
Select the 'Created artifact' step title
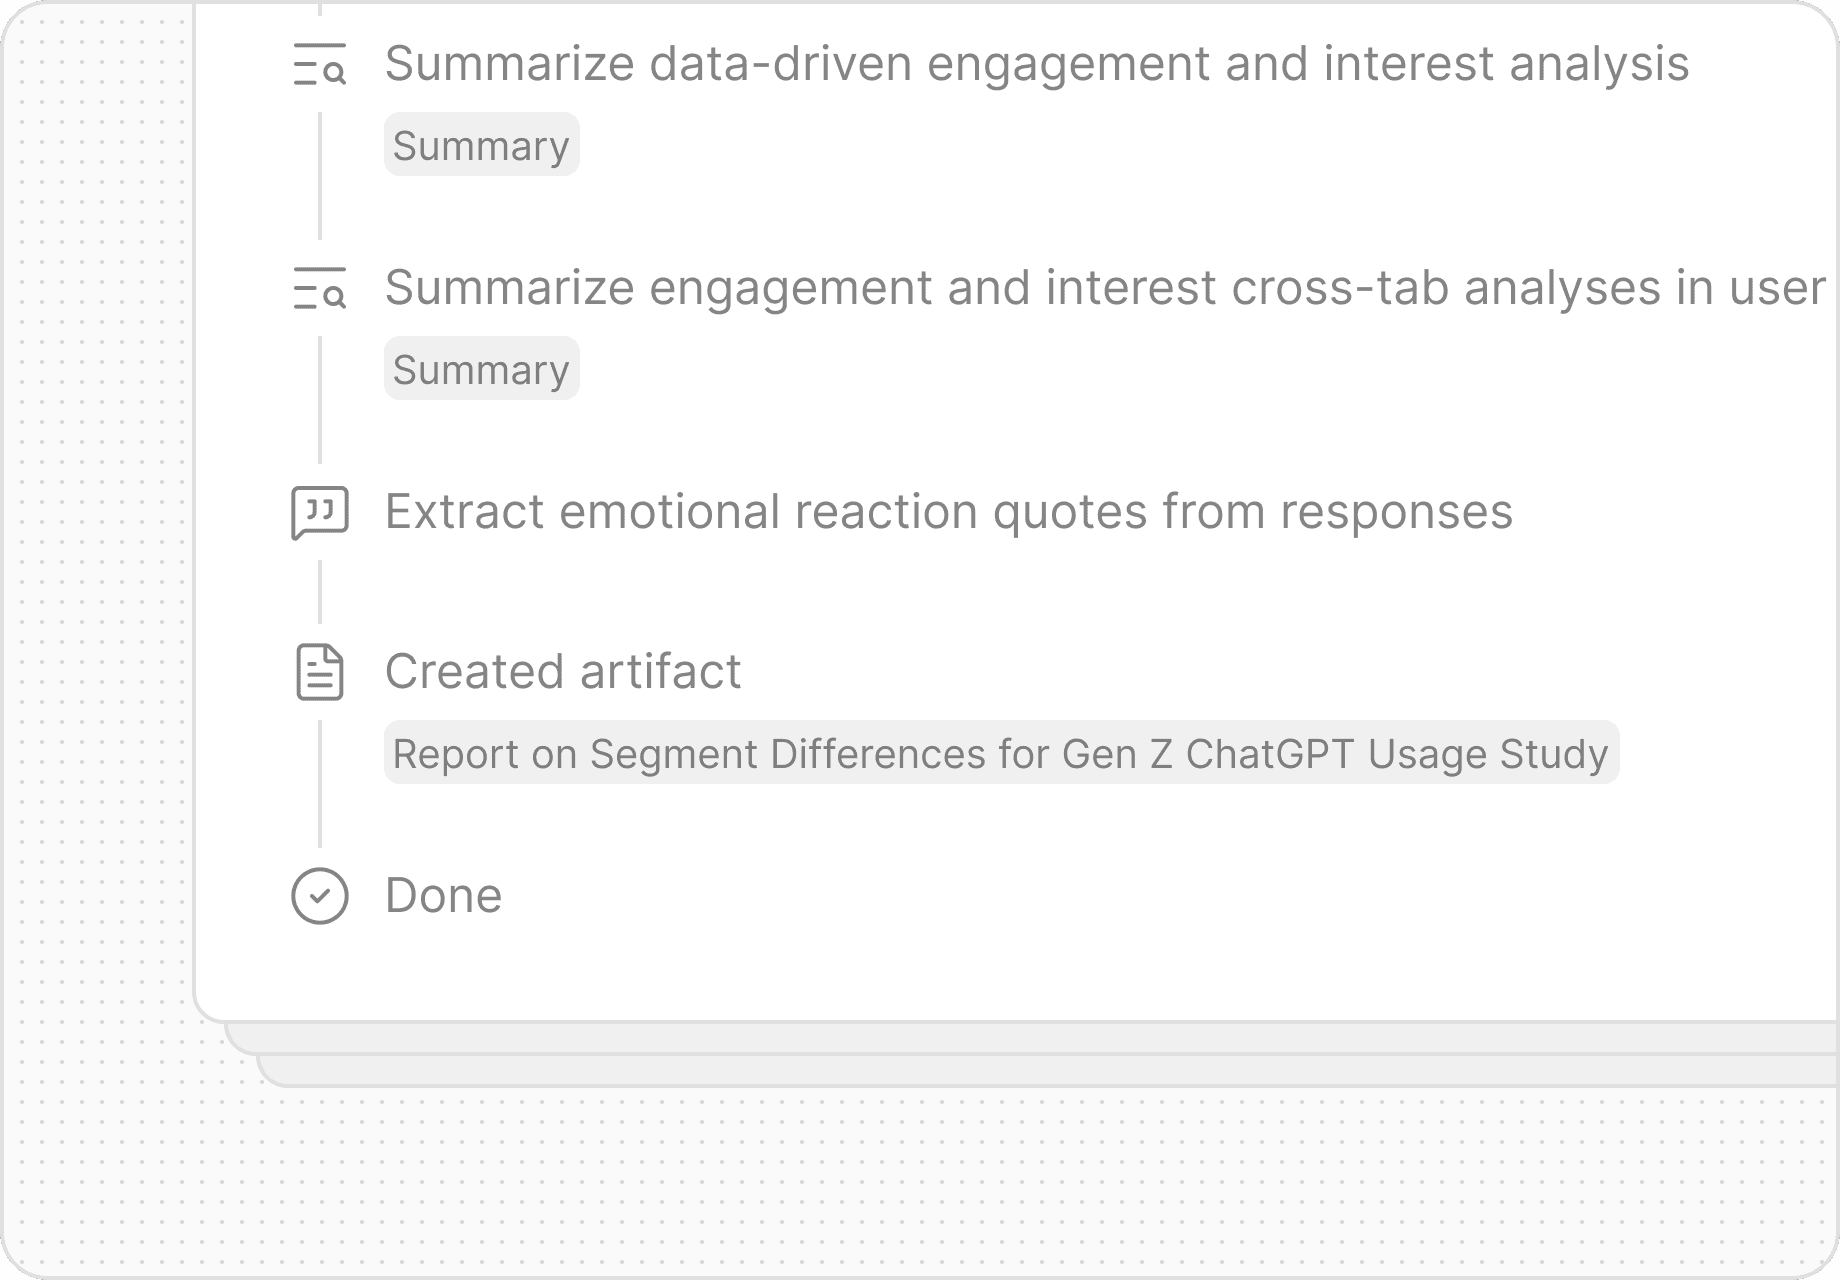(563, 672)
